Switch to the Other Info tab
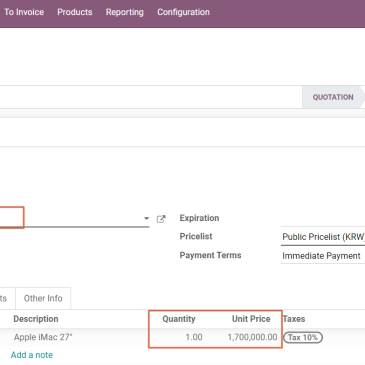Screen dimensions: 365x365 coord(43,298)
